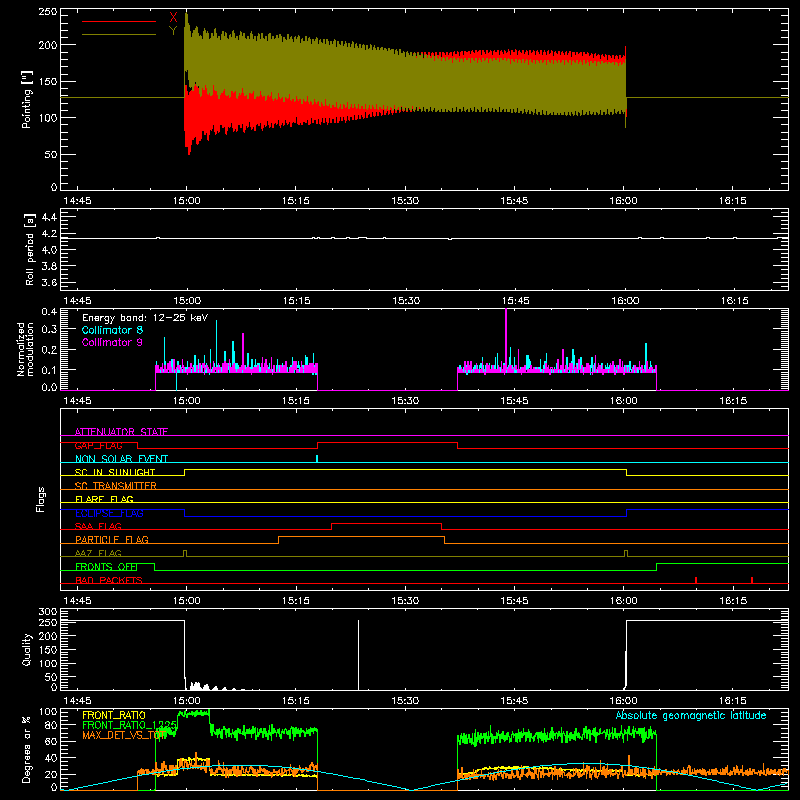Click the green FRONT_RATIO_1225 legend entry

click(129, 725)
